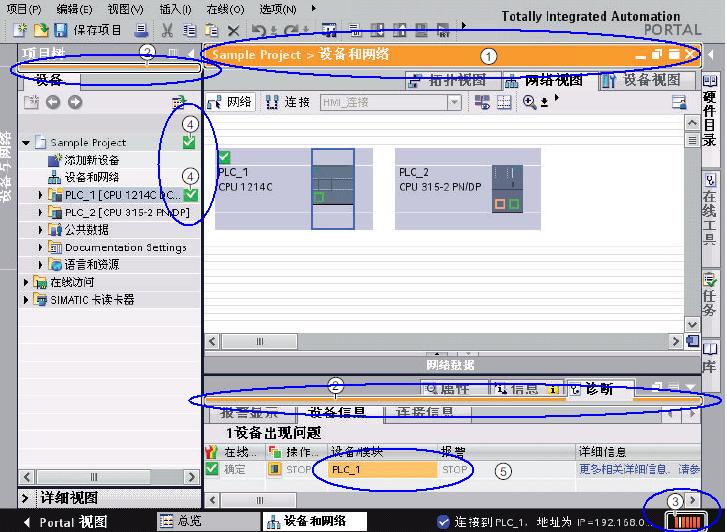727x532 pixels.
Task: Click the PLC_2 CPU 315-2 device graphic
Action: click(x=507, y=189)
